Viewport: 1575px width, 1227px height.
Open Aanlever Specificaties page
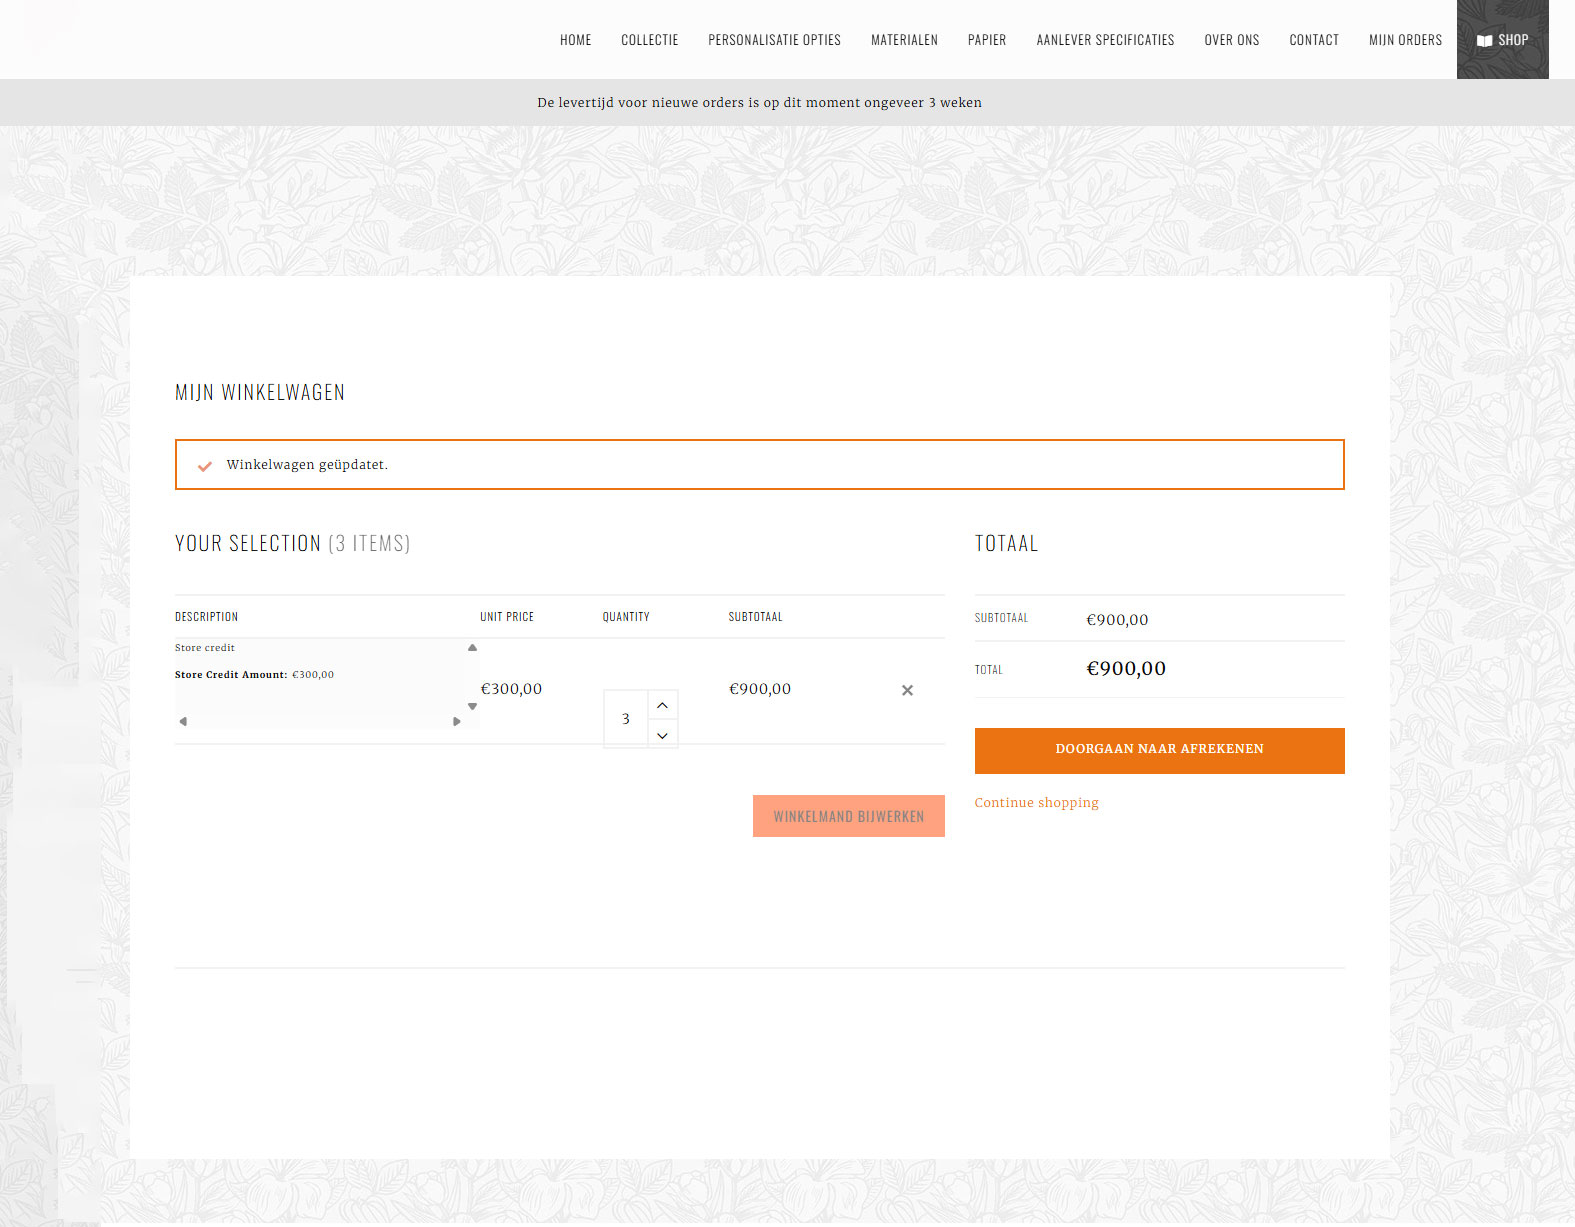(1105, 40)
